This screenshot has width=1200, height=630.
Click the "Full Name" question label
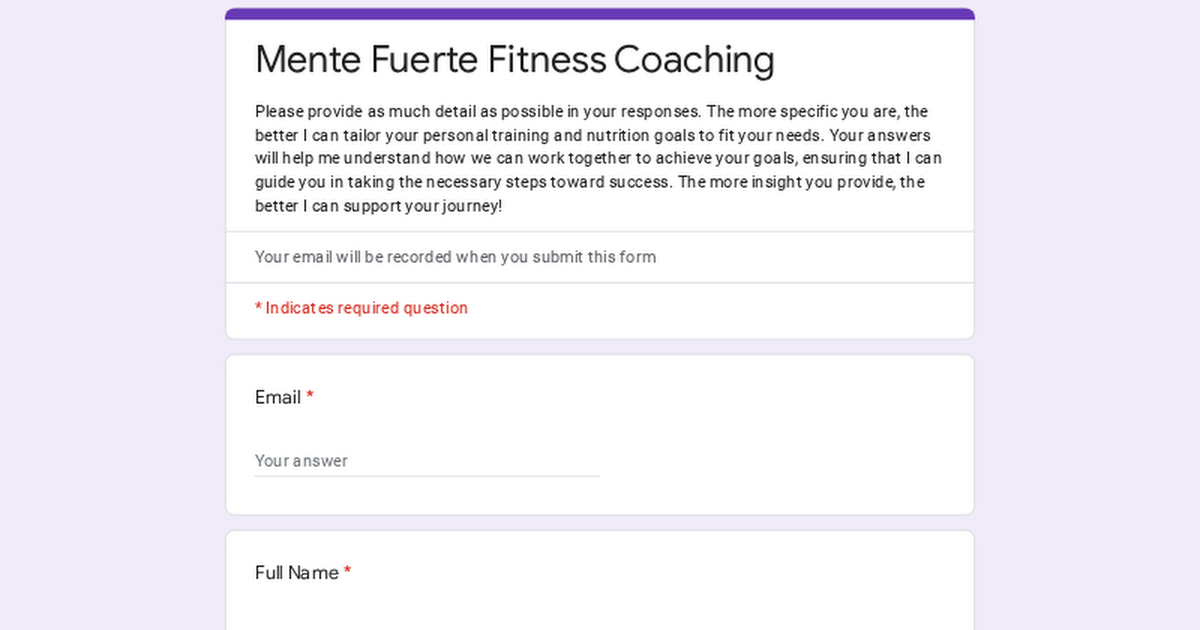click(x=294, y=572)
